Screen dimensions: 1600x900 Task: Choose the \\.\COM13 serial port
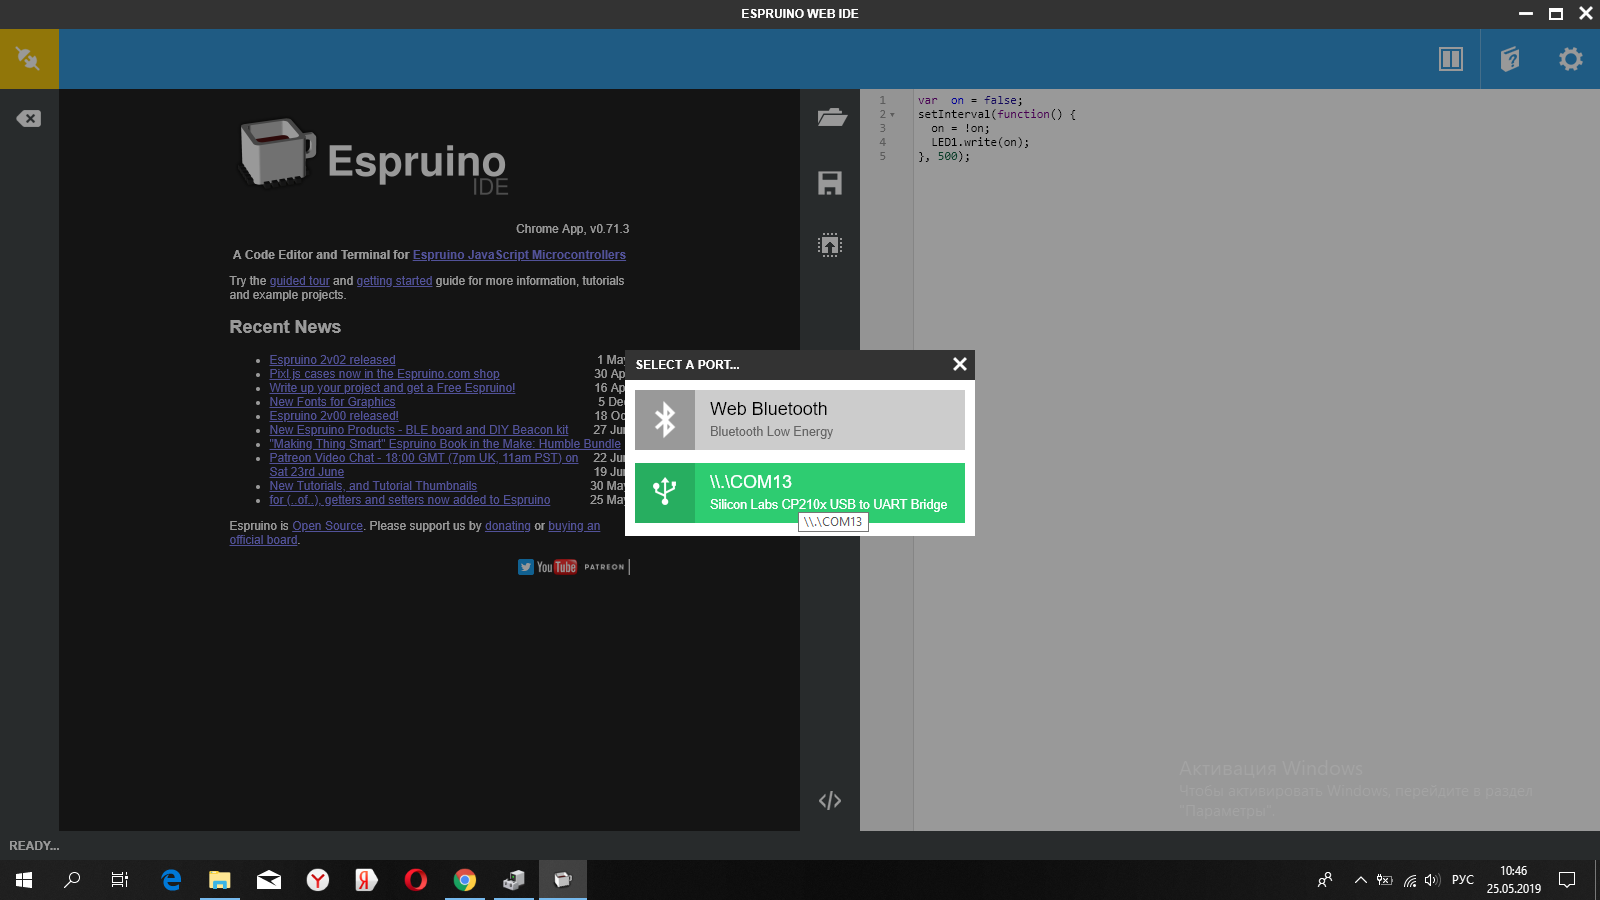pos(800,493)
